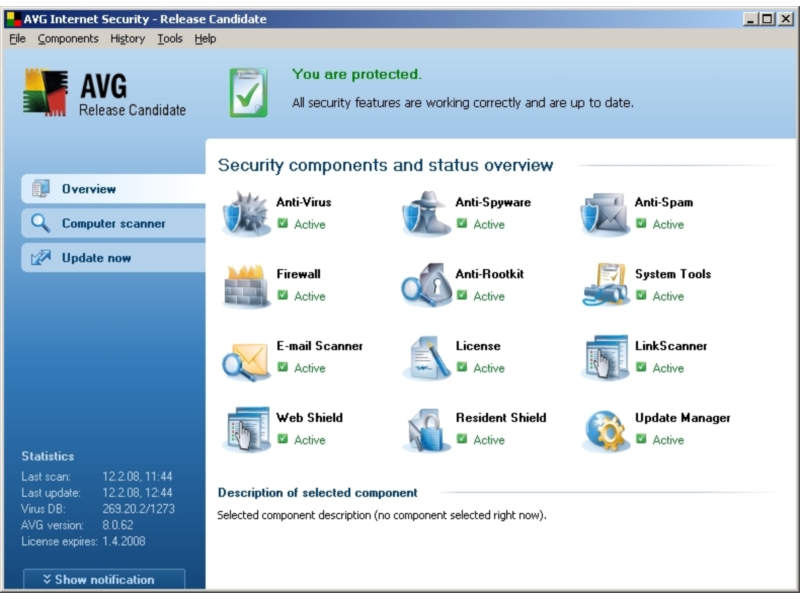Open the History menu
Screen dimensions: 800x600
coord(127,39)
